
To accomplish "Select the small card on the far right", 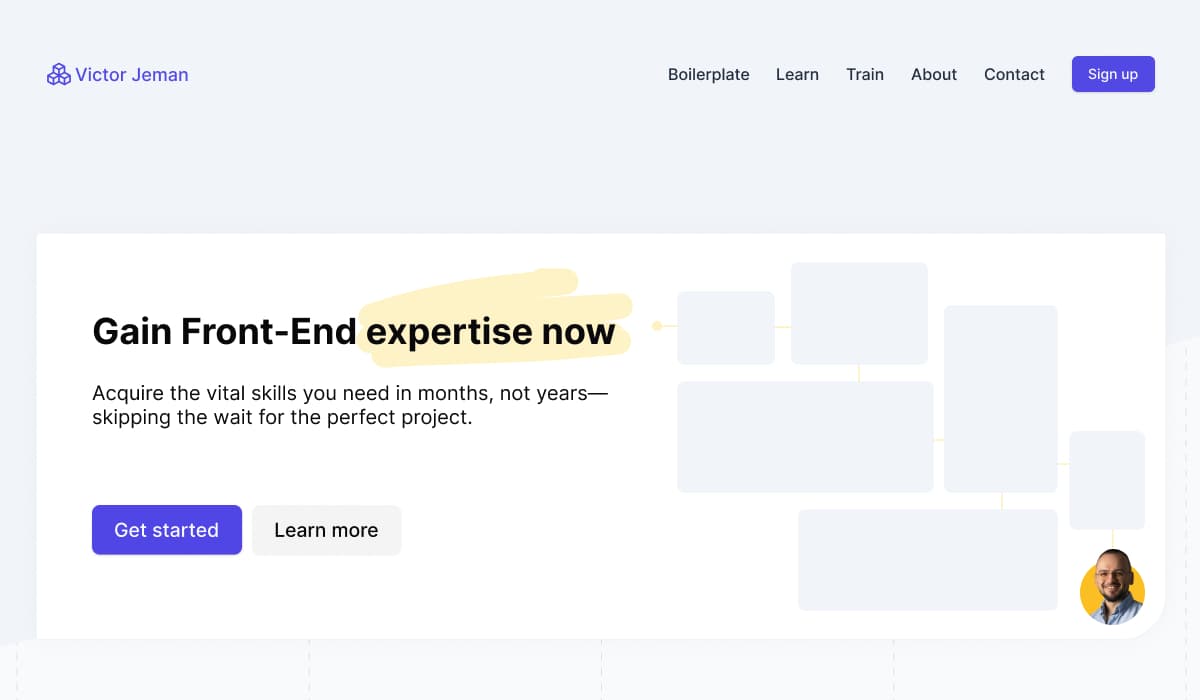I will tap(1107, 480).
